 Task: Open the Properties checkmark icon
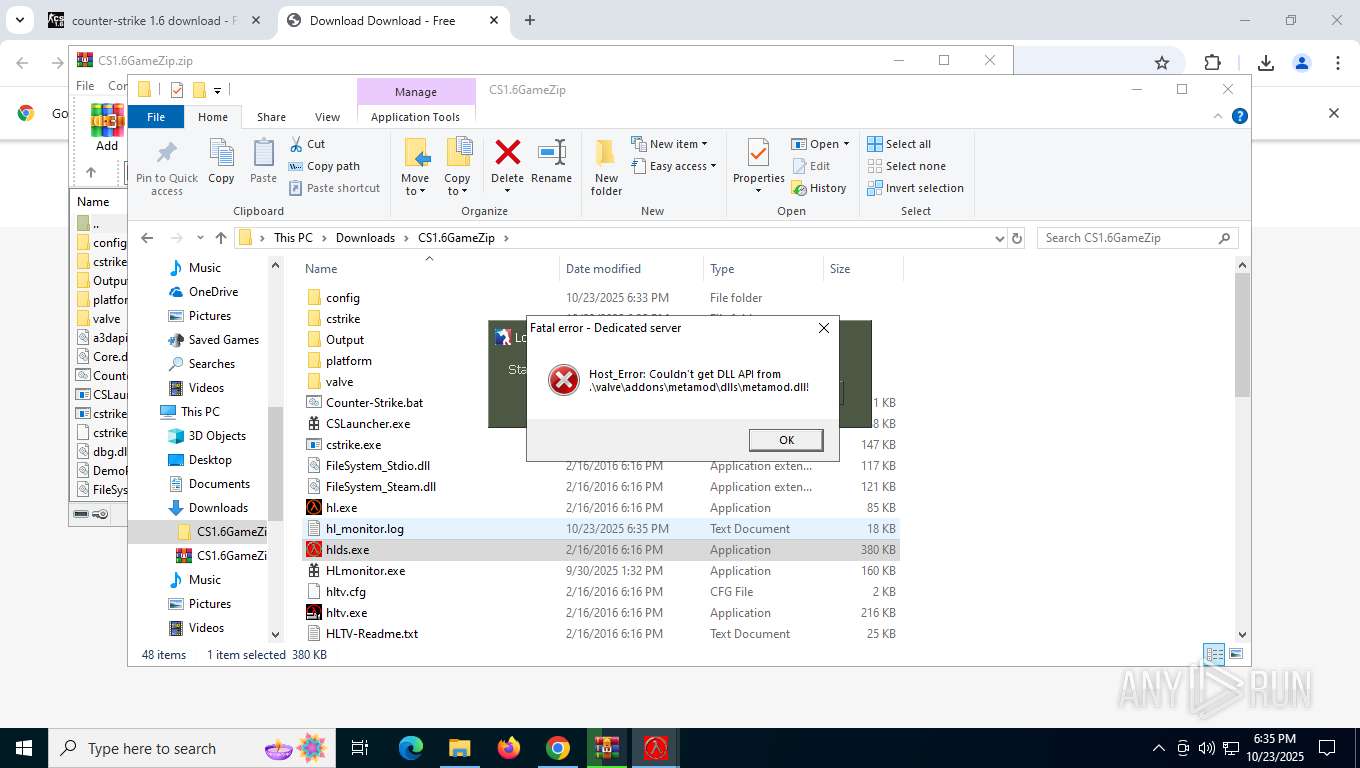(758, 152)
